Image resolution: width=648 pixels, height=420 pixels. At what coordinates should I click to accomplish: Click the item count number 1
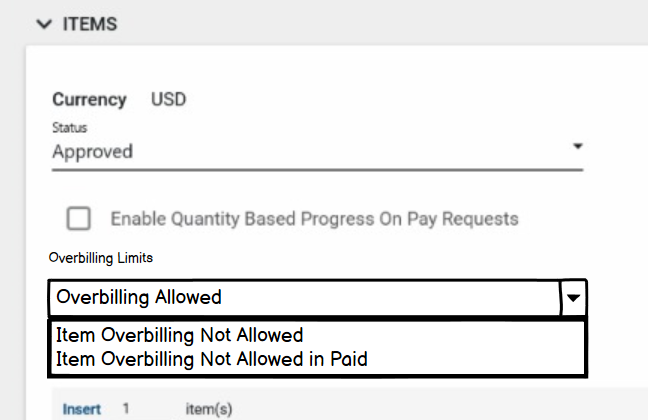(x=126, y=409)
